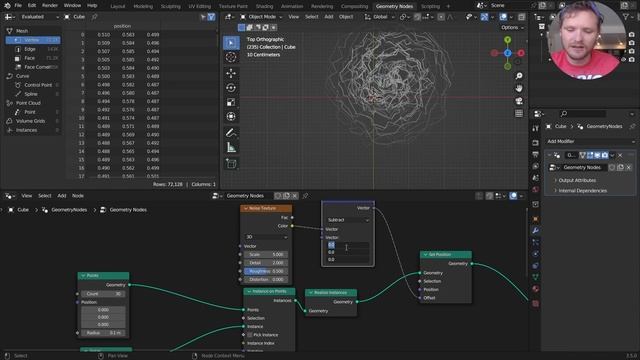The image size is (640, 360).
Task: Toggle viewport gizmo visibility button
Action: (x=484, y=17)
